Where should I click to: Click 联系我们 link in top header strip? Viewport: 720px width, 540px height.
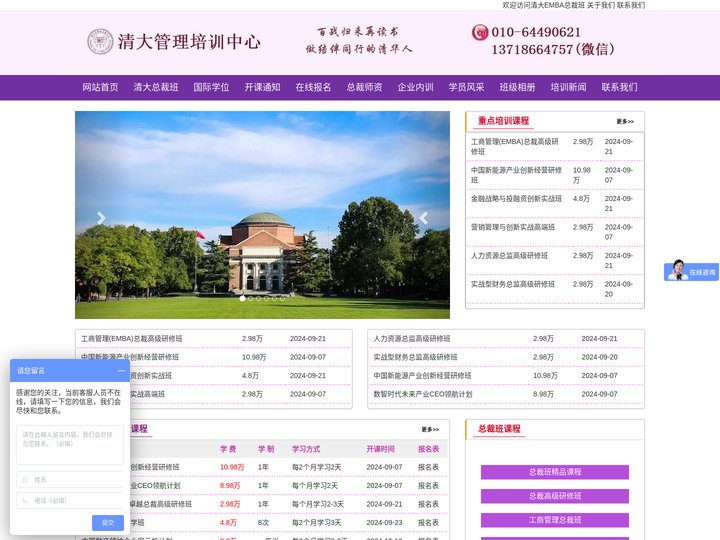click(x=630, y=5)
